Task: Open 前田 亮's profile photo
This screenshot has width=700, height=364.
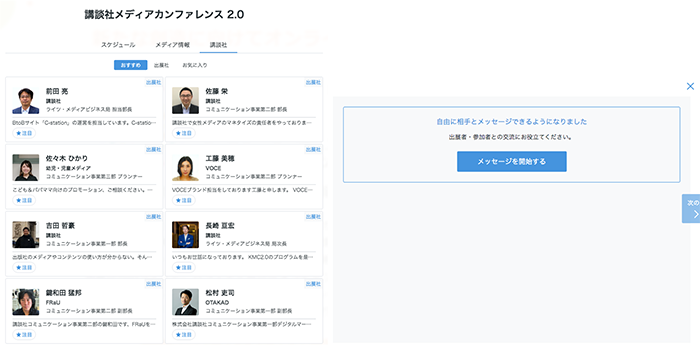Action: coord(25,100)
